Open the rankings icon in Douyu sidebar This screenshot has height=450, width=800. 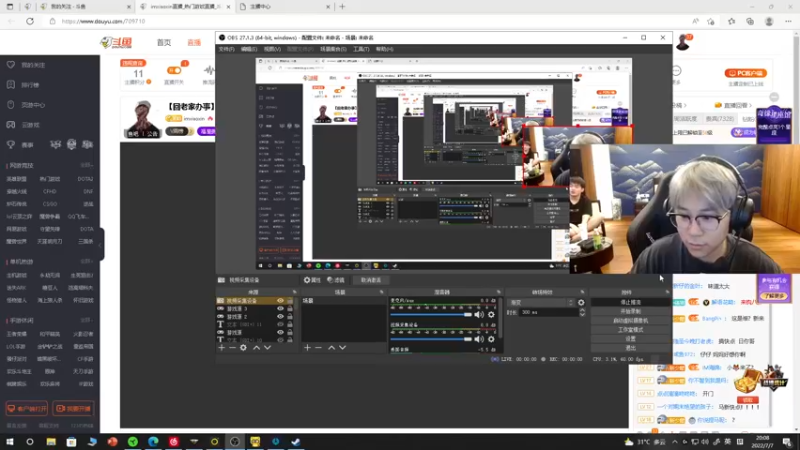tap(11, 85)
